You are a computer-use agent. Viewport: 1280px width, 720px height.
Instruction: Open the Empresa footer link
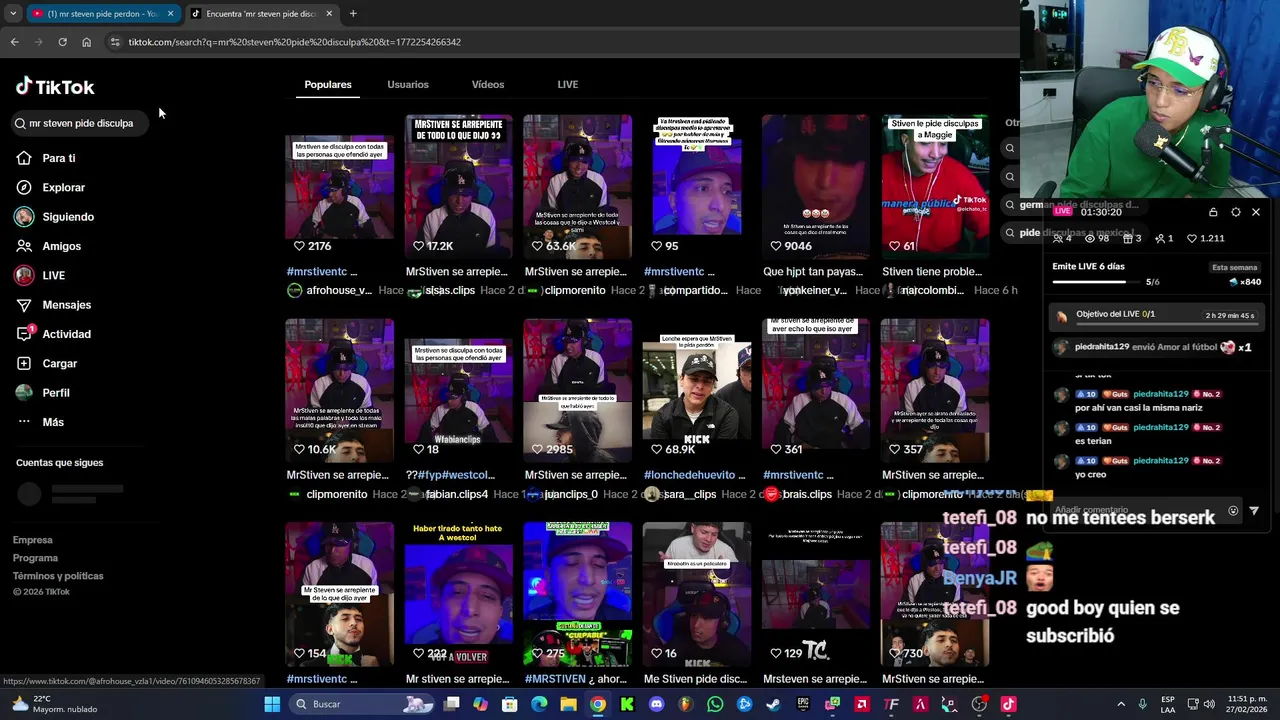click(33, 540)
